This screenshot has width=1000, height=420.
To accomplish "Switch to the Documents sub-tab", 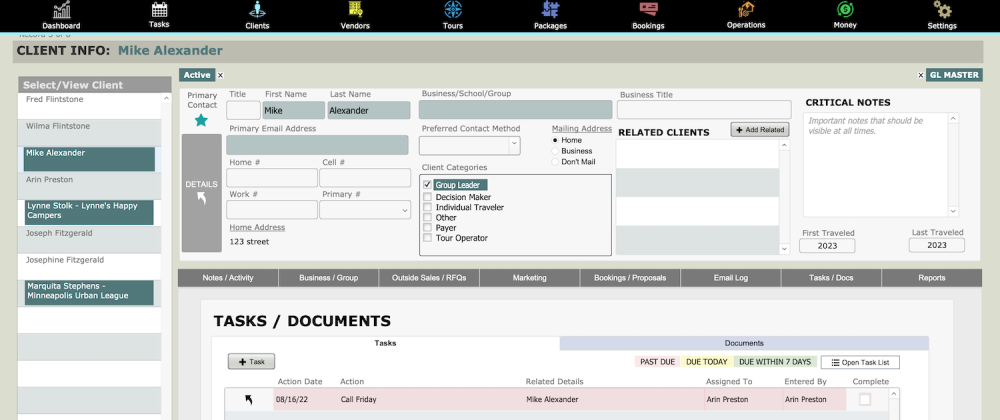I will 744,343.
